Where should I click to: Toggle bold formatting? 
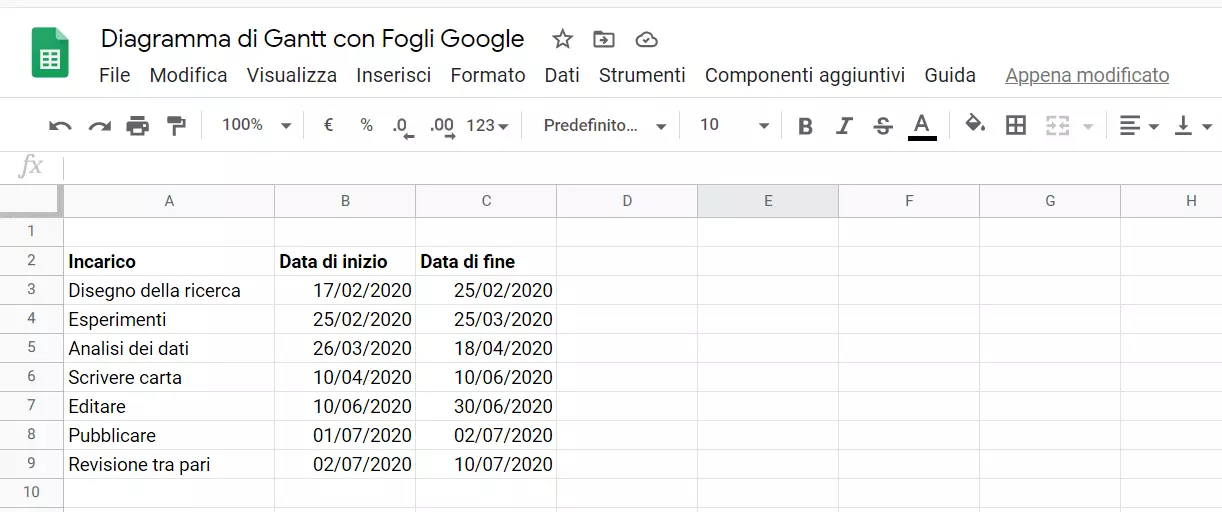(805, 126)
